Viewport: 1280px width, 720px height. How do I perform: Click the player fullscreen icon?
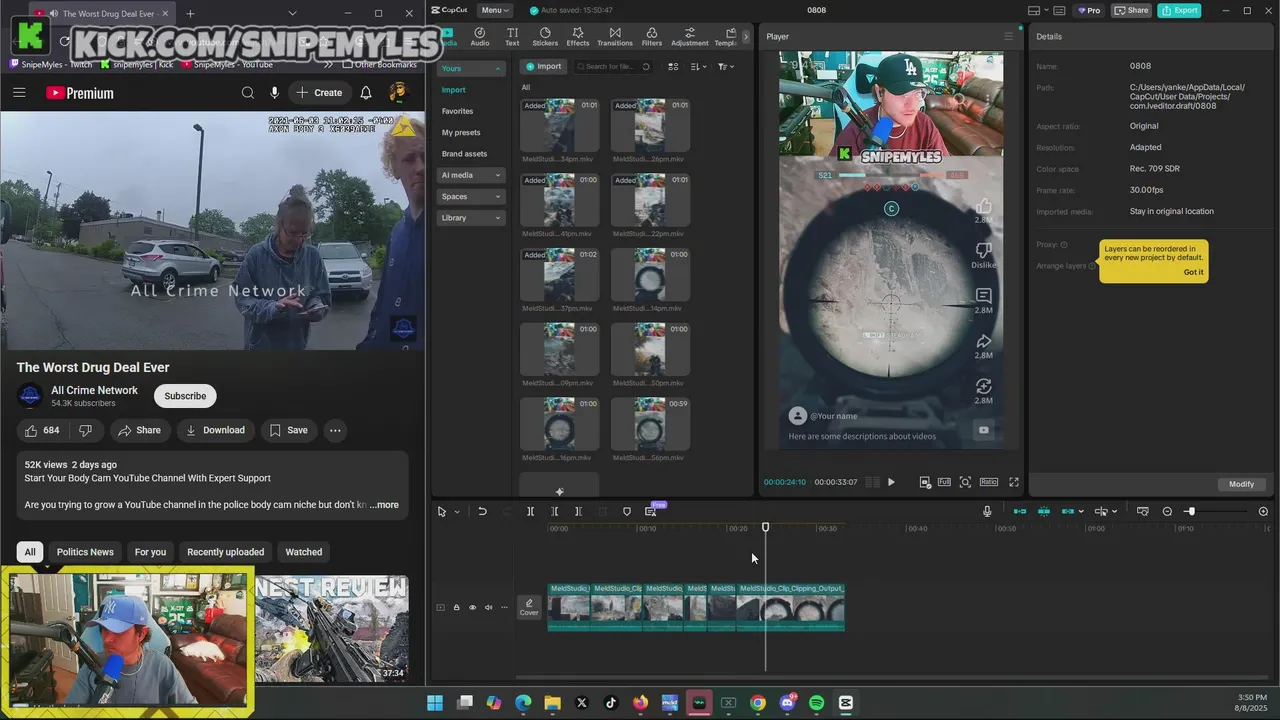pyautogui.click(x=1013, y=482)
